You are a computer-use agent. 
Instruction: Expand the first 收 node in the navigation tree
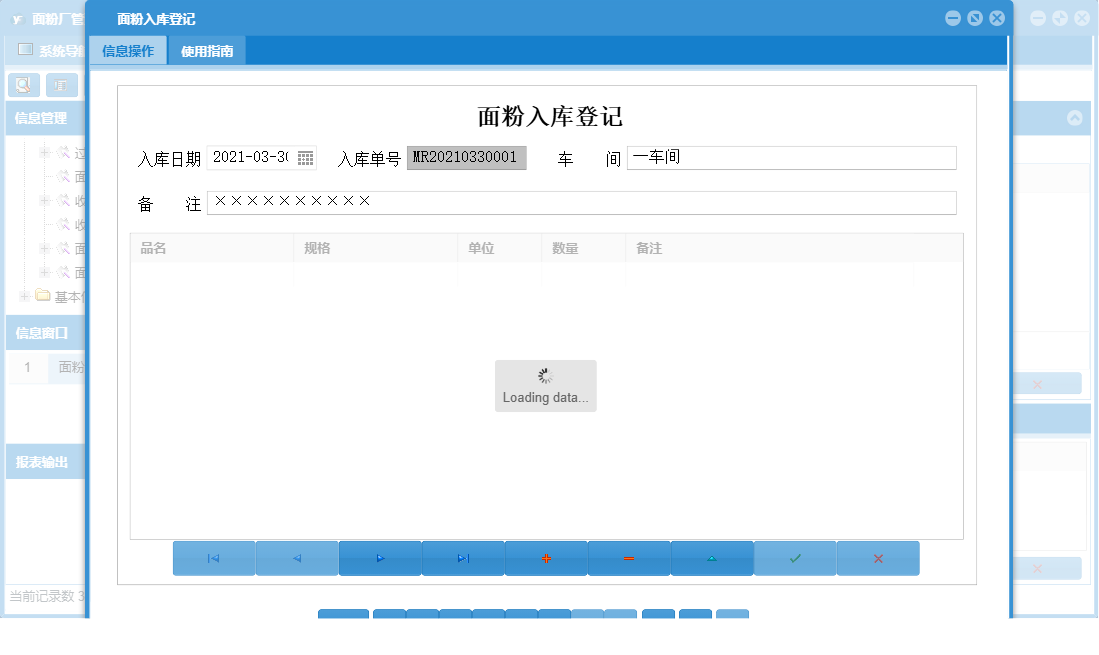[43, 200]
